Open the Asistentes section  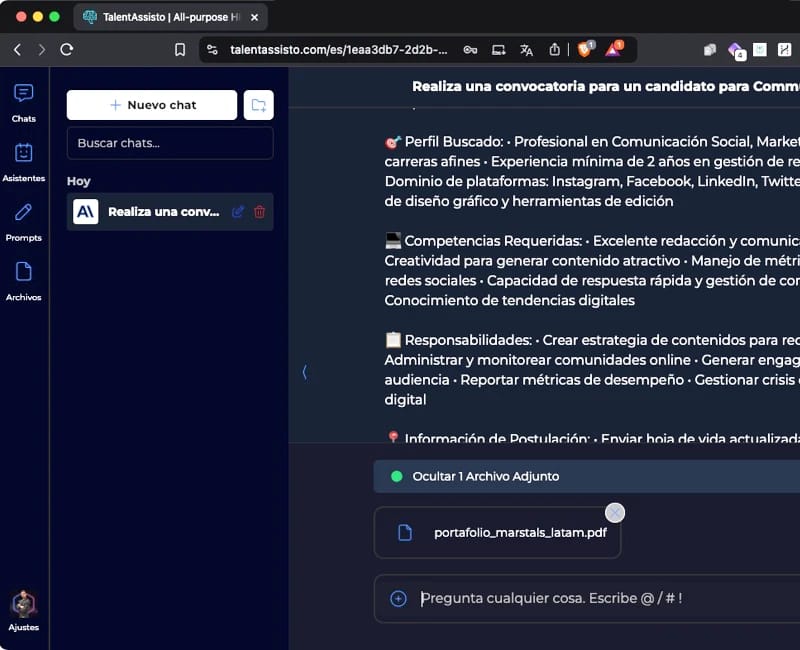(x=23, y=162)
